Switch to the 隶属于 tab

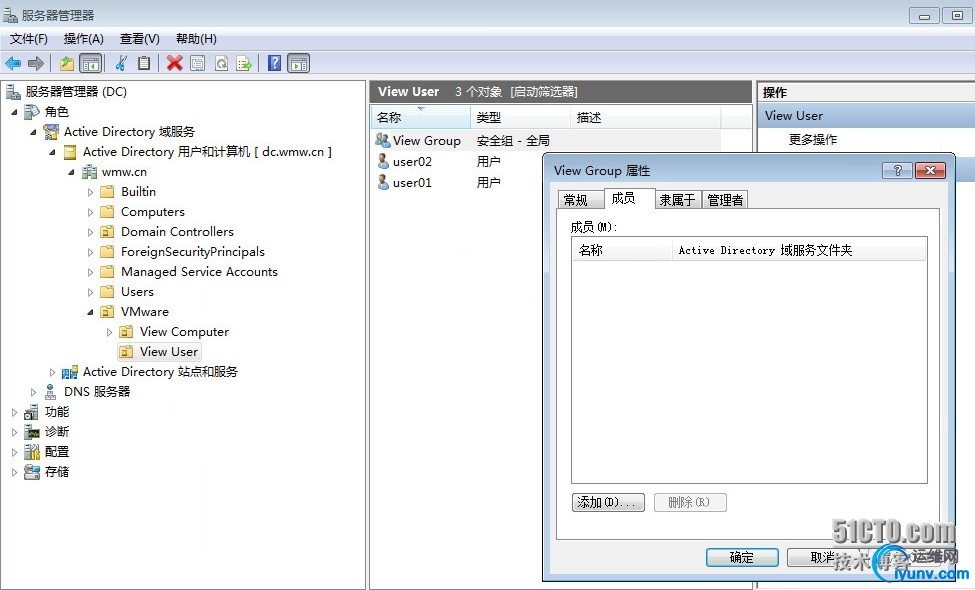[x=678, y=200]
